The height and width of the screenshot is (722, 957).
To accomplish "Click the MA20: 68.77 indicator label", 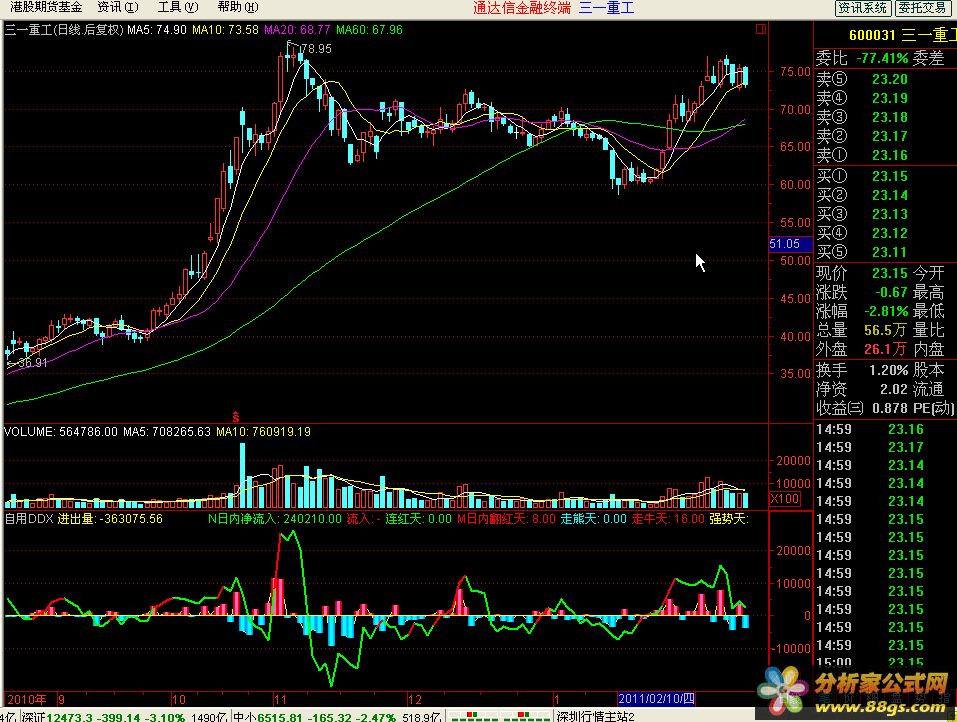I will tap(297, 30).
